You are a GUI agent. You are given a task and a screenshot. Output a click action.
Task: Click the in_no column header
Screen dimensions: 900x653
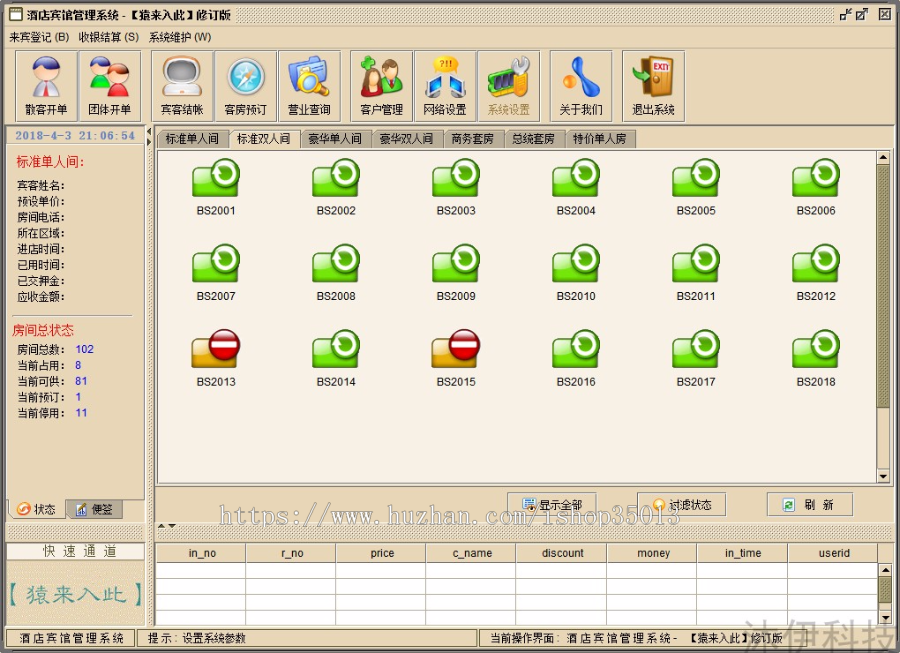[200, 553]
